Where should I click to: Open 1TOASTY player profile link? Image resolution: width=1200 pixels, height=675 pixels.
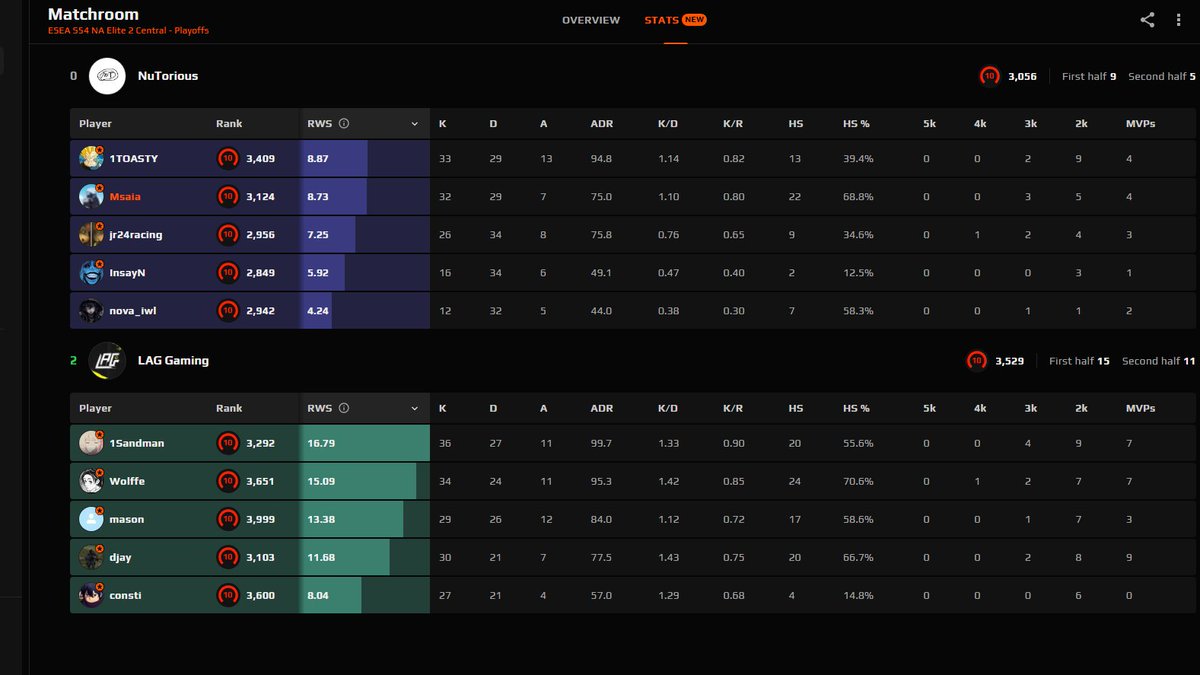[134, 159]
